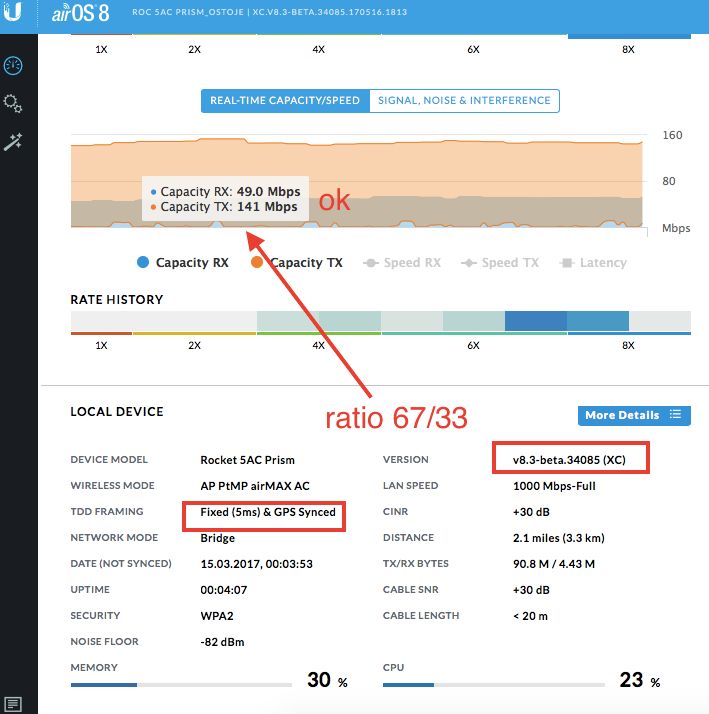This screenshot has width=709, height=714.
Task: Click the 90.8 M / 4.43 M bytes value
Action: pyautogui.click(x=554, y=564)
